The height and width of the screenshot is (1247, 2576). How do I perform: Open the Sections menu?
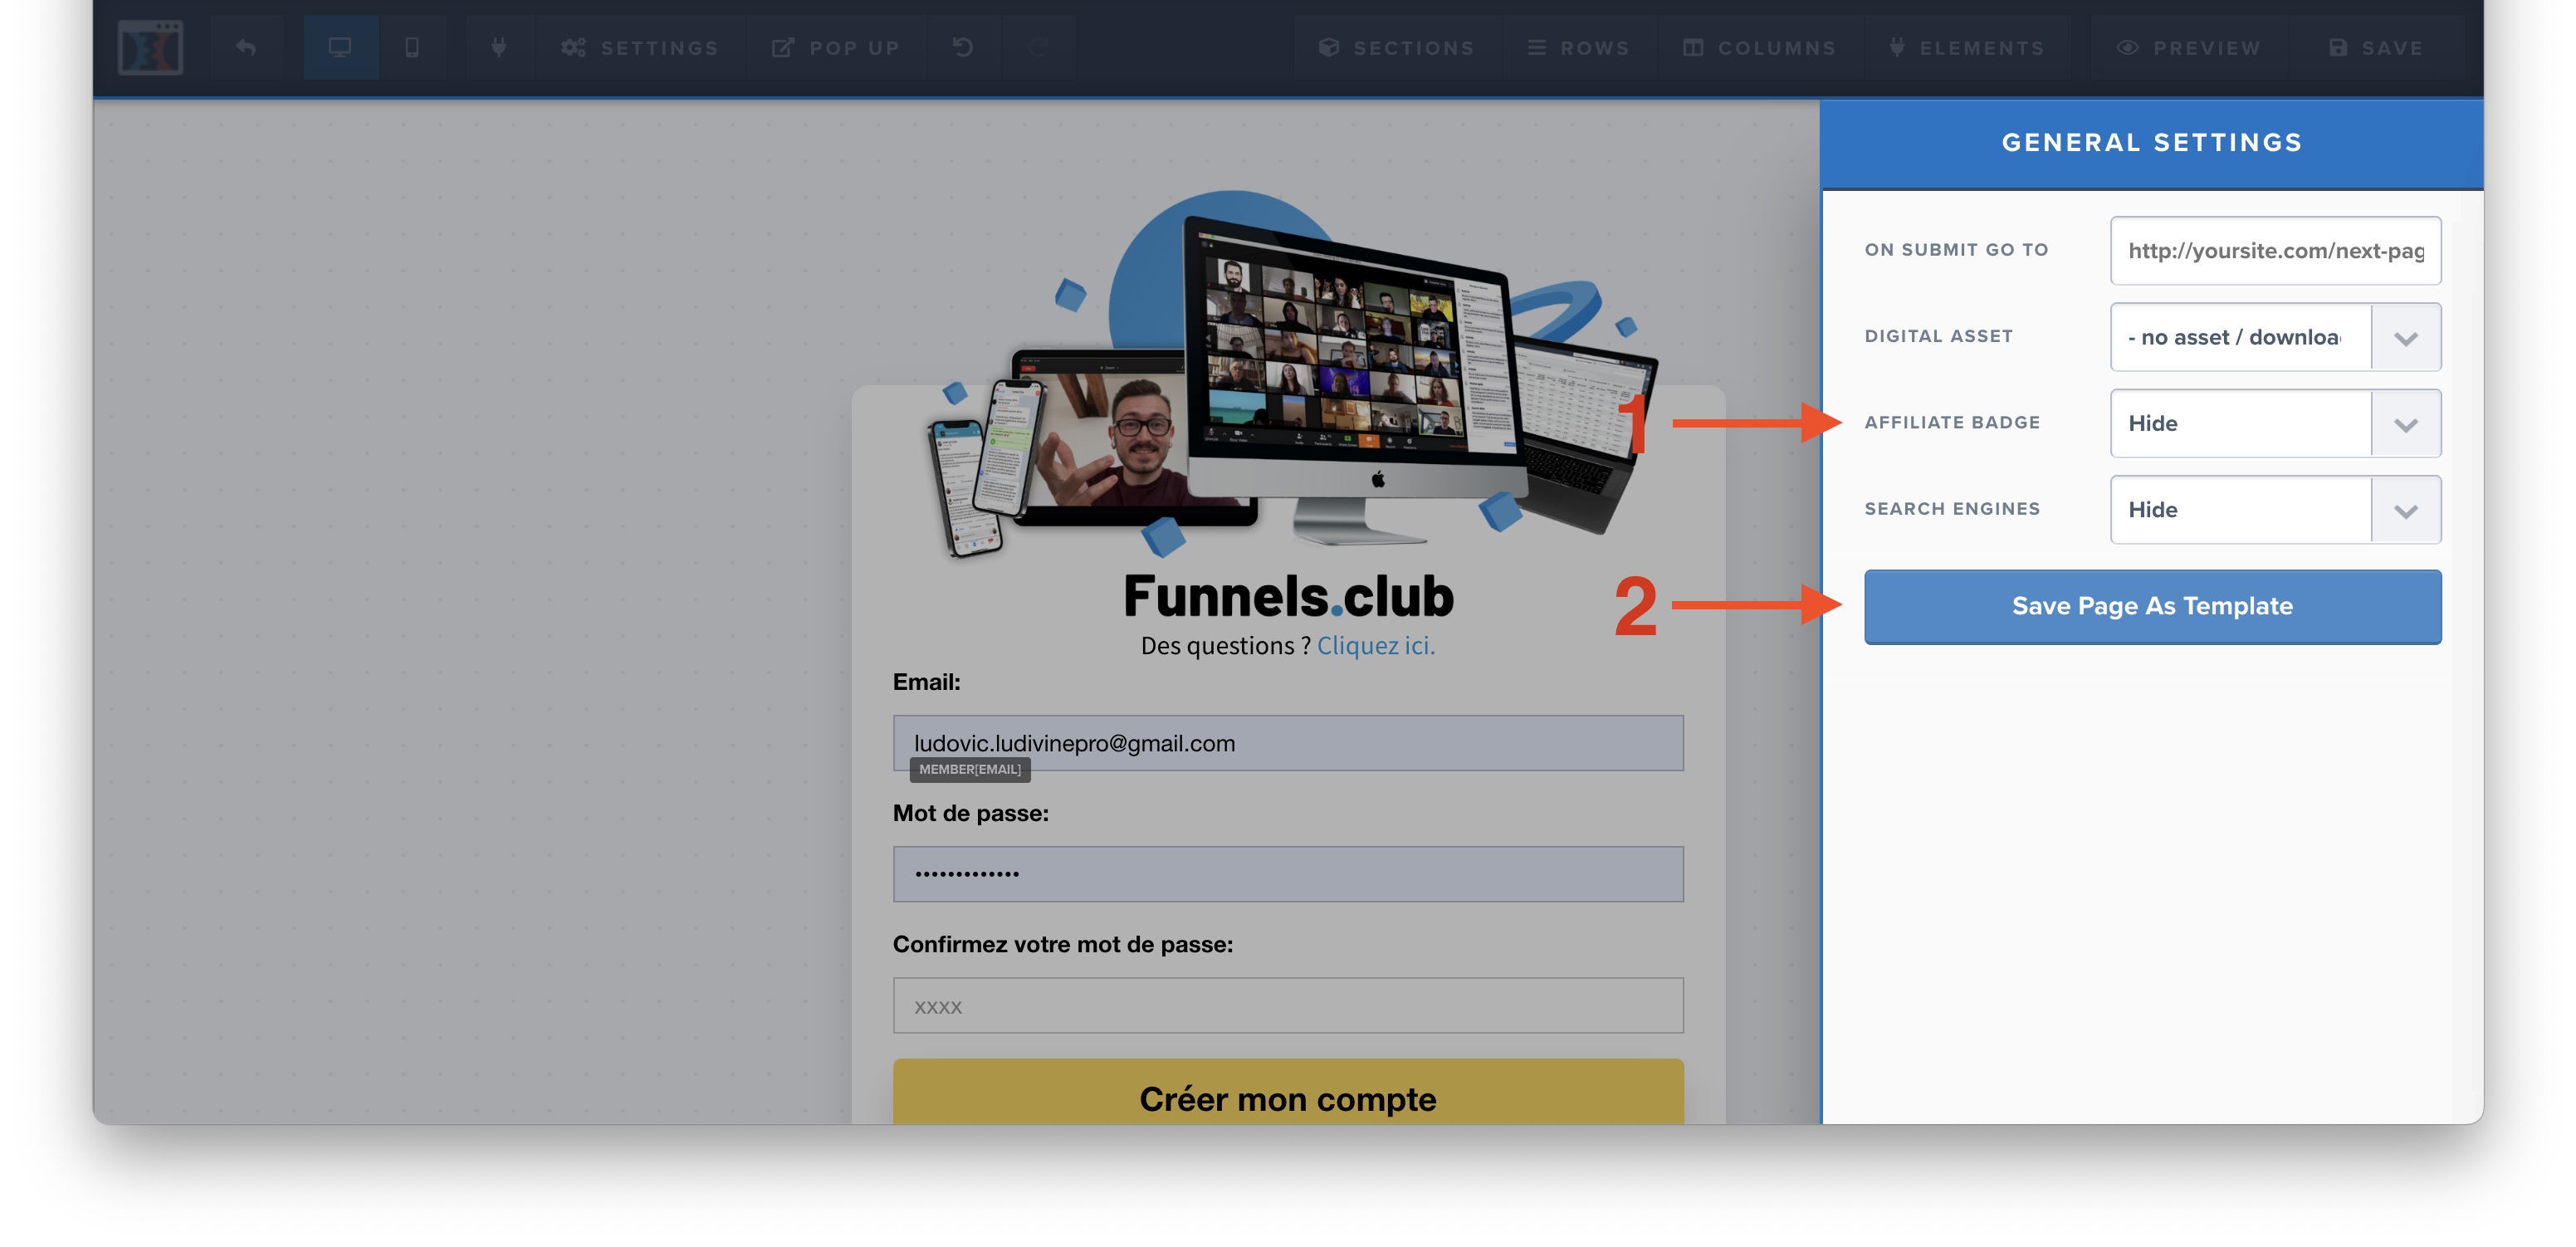(1396, 48)
